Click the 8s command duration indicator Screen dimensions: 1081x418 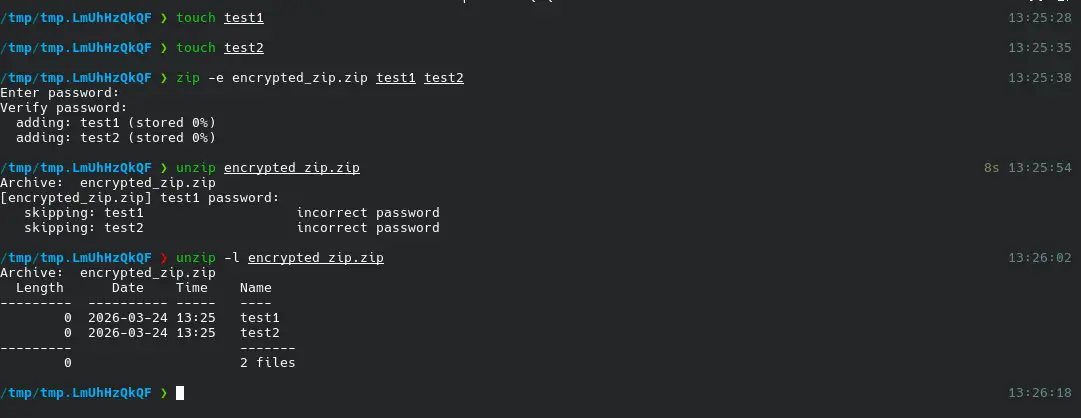[x=992, y=168]
